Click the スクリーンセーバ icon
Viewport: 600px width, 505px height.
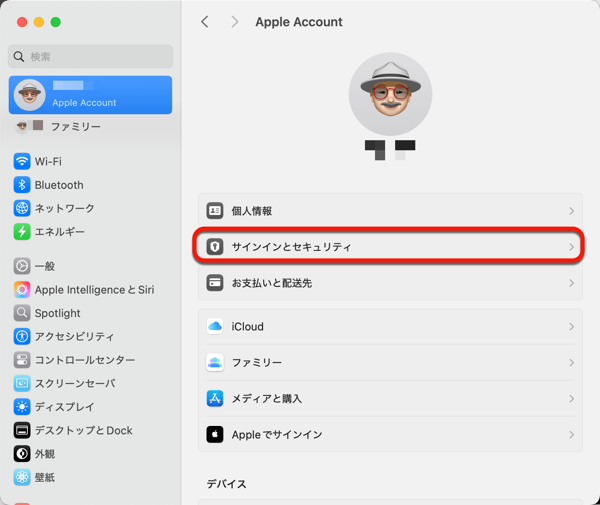[x=22, y=383]
